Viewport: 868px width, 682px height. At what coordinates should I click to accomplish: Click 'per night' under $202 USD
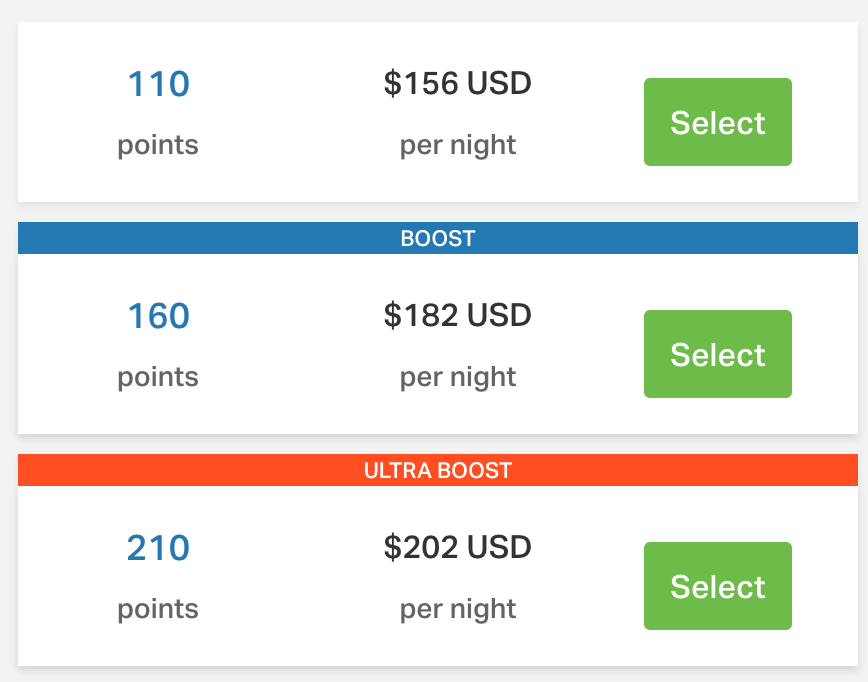pos(457,609)
